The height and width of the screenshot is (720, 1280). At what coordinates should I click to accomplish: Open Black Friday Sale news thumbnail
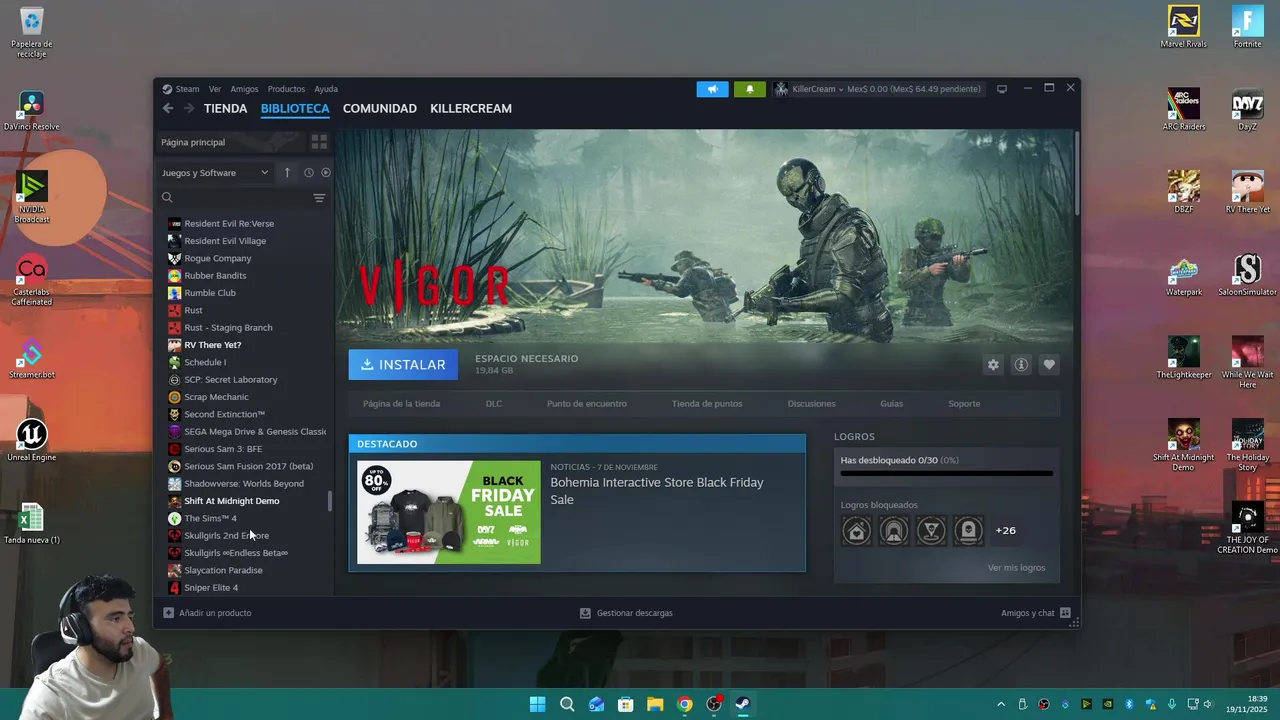pos(449,512)
